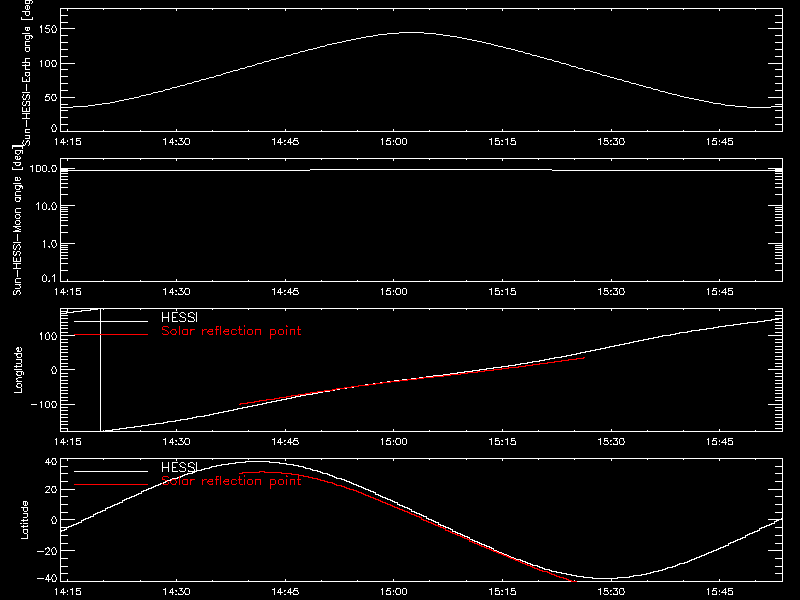Image resolution: width=800 pixels, height=600 pixels.
Task: Click Solar reflection point legend in Longitude plot
Action: coord(231,331)
